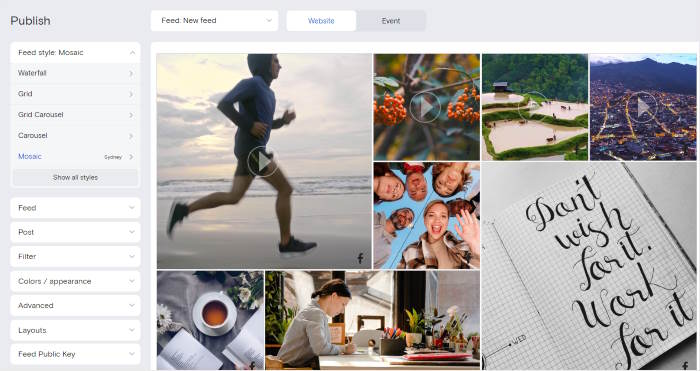Viewport: 700px width, 371px height.
Task: Expand the Feed Public Key section
Action: [75, 354]
